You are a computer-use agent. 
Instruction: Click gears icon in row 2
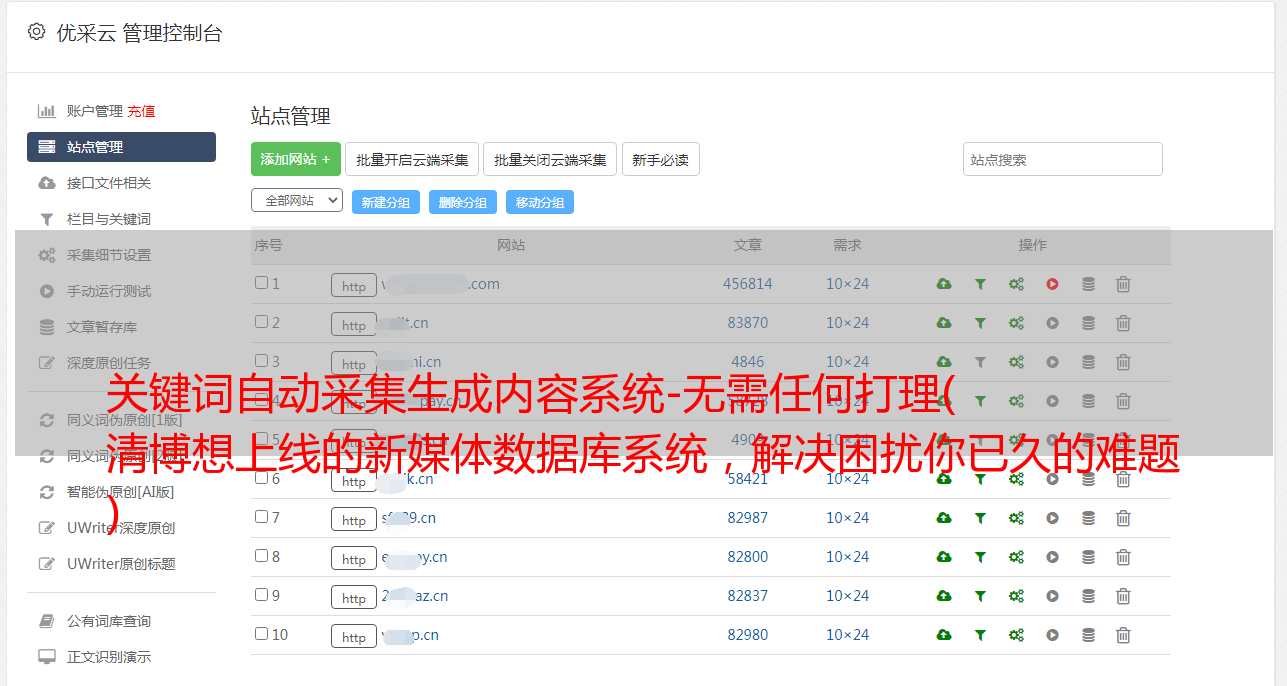click(1016, 323)
